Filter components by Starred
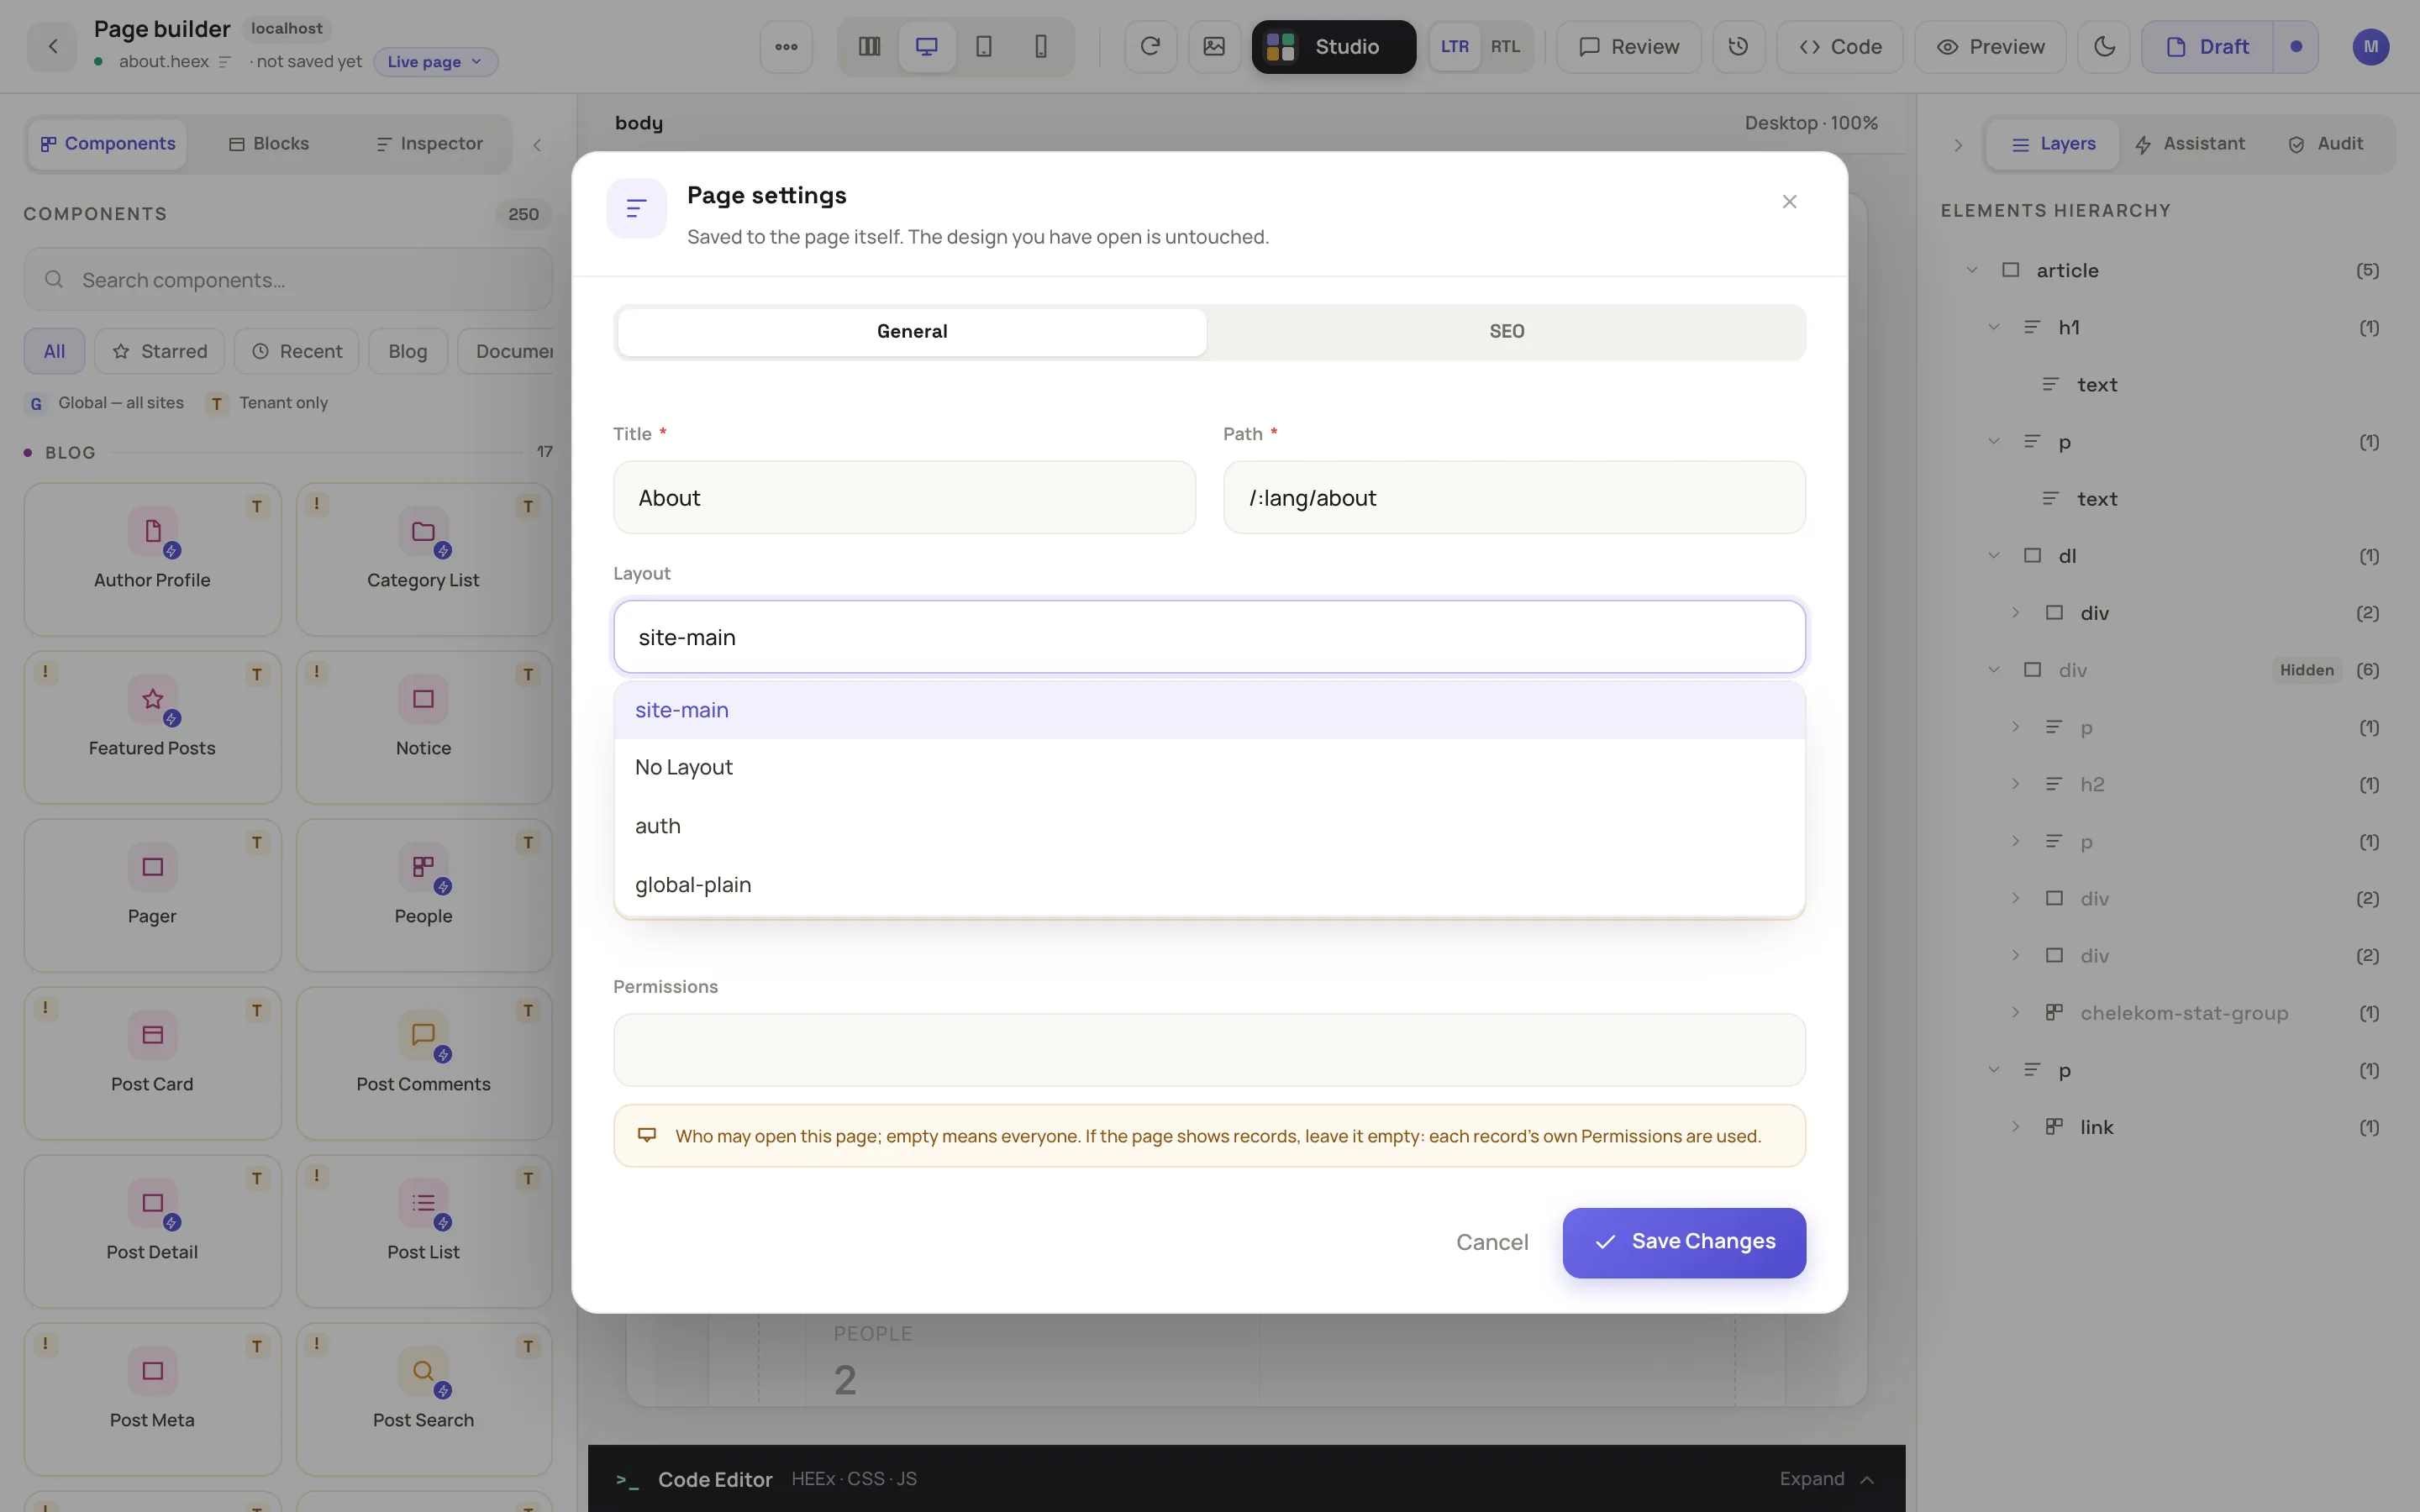Screen dimensions: 2420x1512 160,351
